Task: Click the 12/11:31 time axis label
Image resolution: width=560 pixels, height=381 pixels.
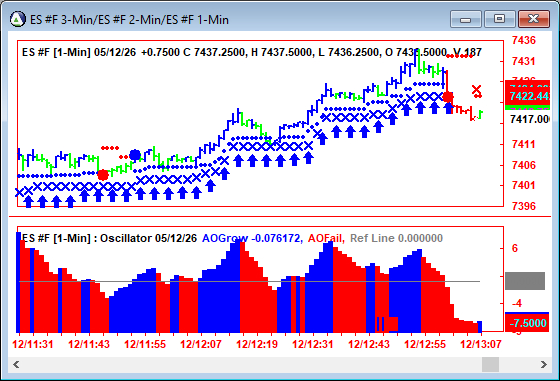Action: [33, 344]
